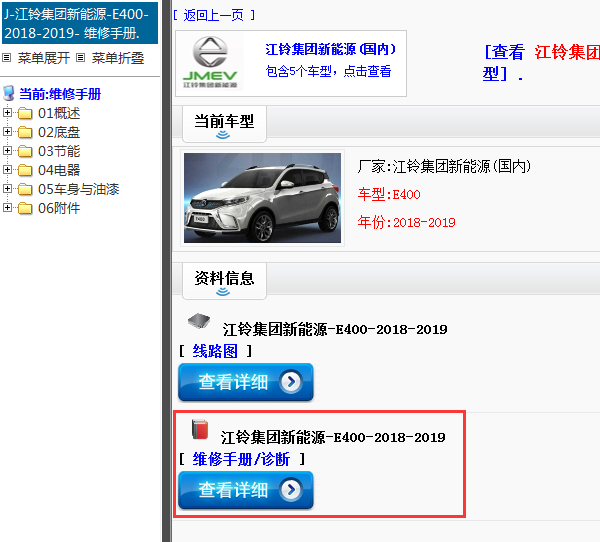600x542 pixels.
Task: Click the 年份:2018-2019 text
Action: coord(406,222)
